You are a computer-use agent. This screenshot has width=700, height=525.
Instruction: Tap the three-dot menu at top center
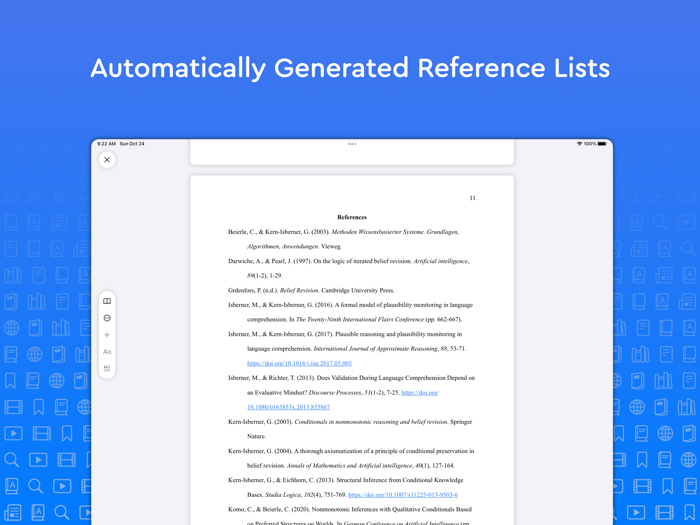[x=352, y=144]
